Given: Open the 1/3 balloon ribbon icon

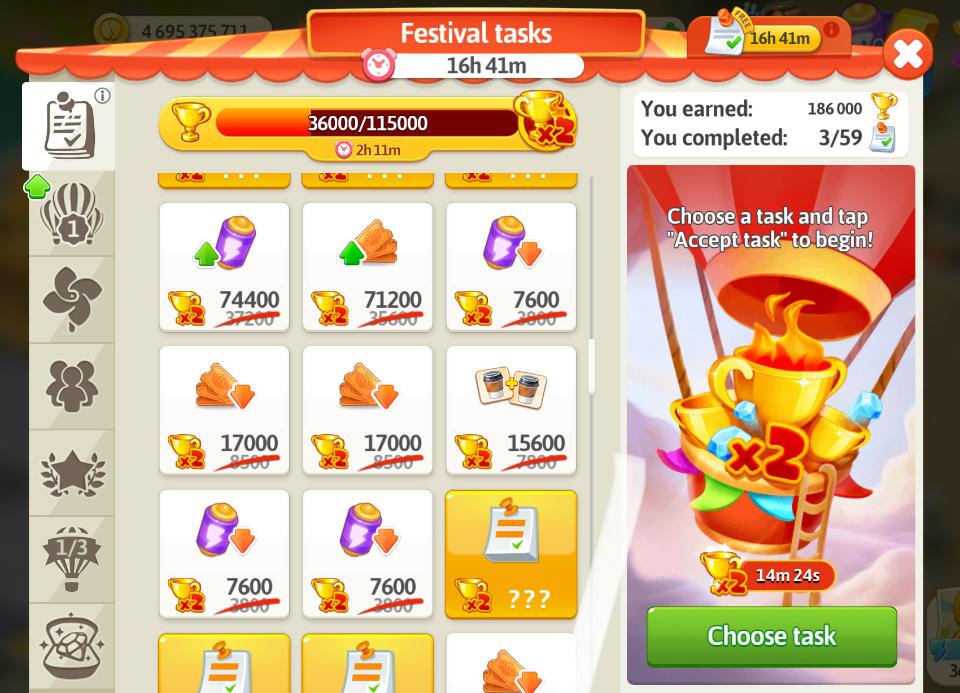Looking at the screenshot, I should [x=72, y=559].
